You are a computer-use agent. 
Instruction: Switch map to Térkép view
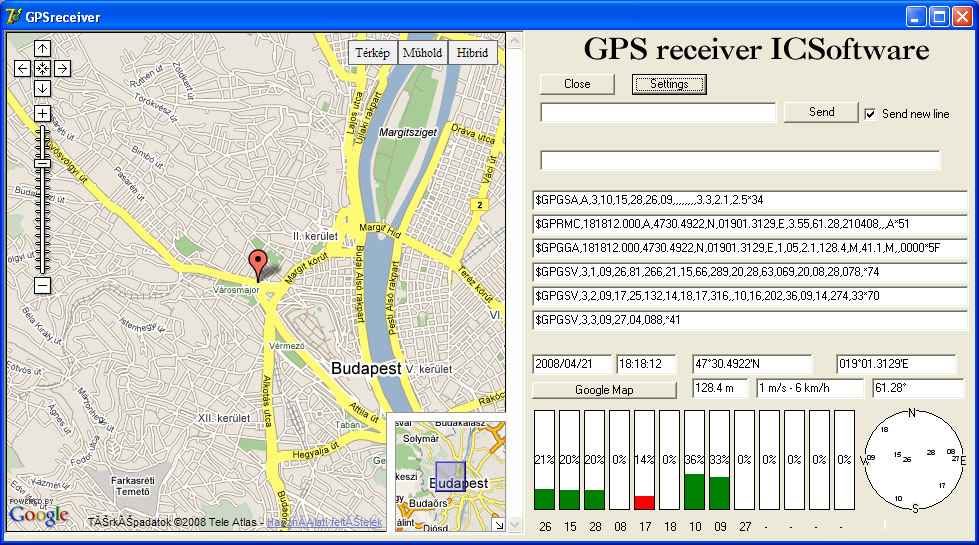pyautogui.click(x=372, y=53)
